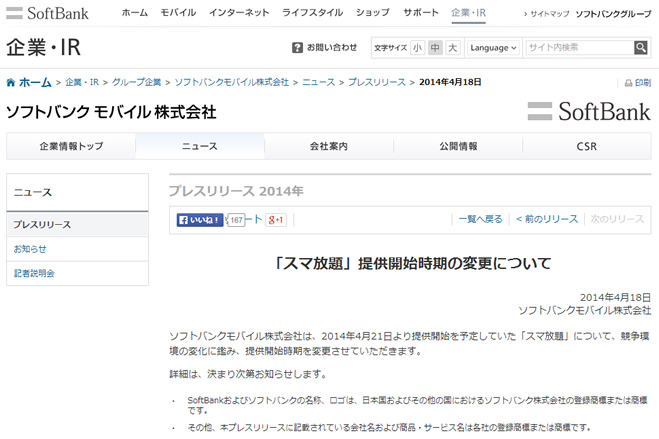Switch to the ニュース tab
The width and height of the screenshot is (659, 439).
click(x=200, y=146)
